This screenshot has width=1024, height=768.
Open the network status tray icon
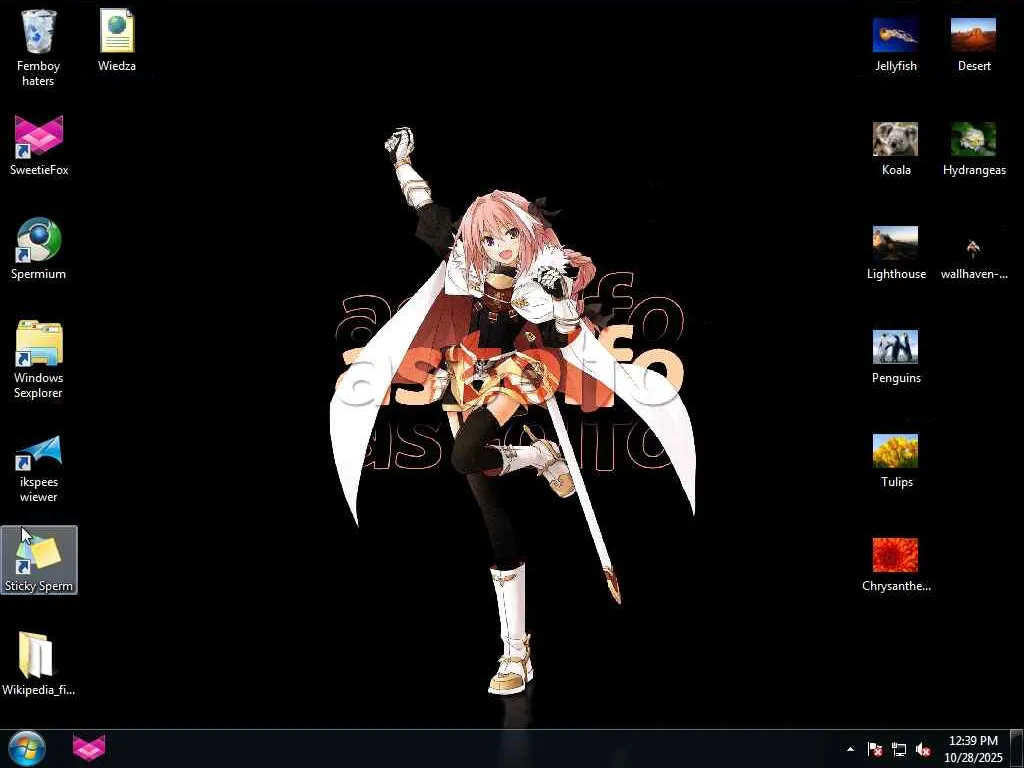pyautogui.click(x=899, y=749)
